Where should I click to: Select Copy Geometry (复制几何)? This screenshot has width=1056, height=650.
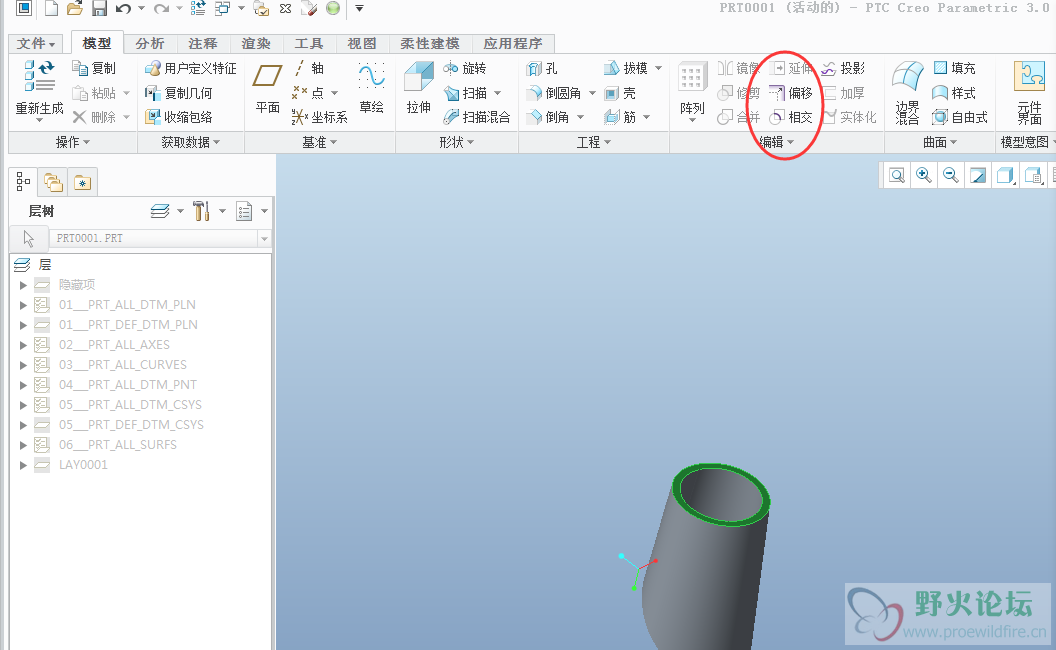tap(179, 93)
